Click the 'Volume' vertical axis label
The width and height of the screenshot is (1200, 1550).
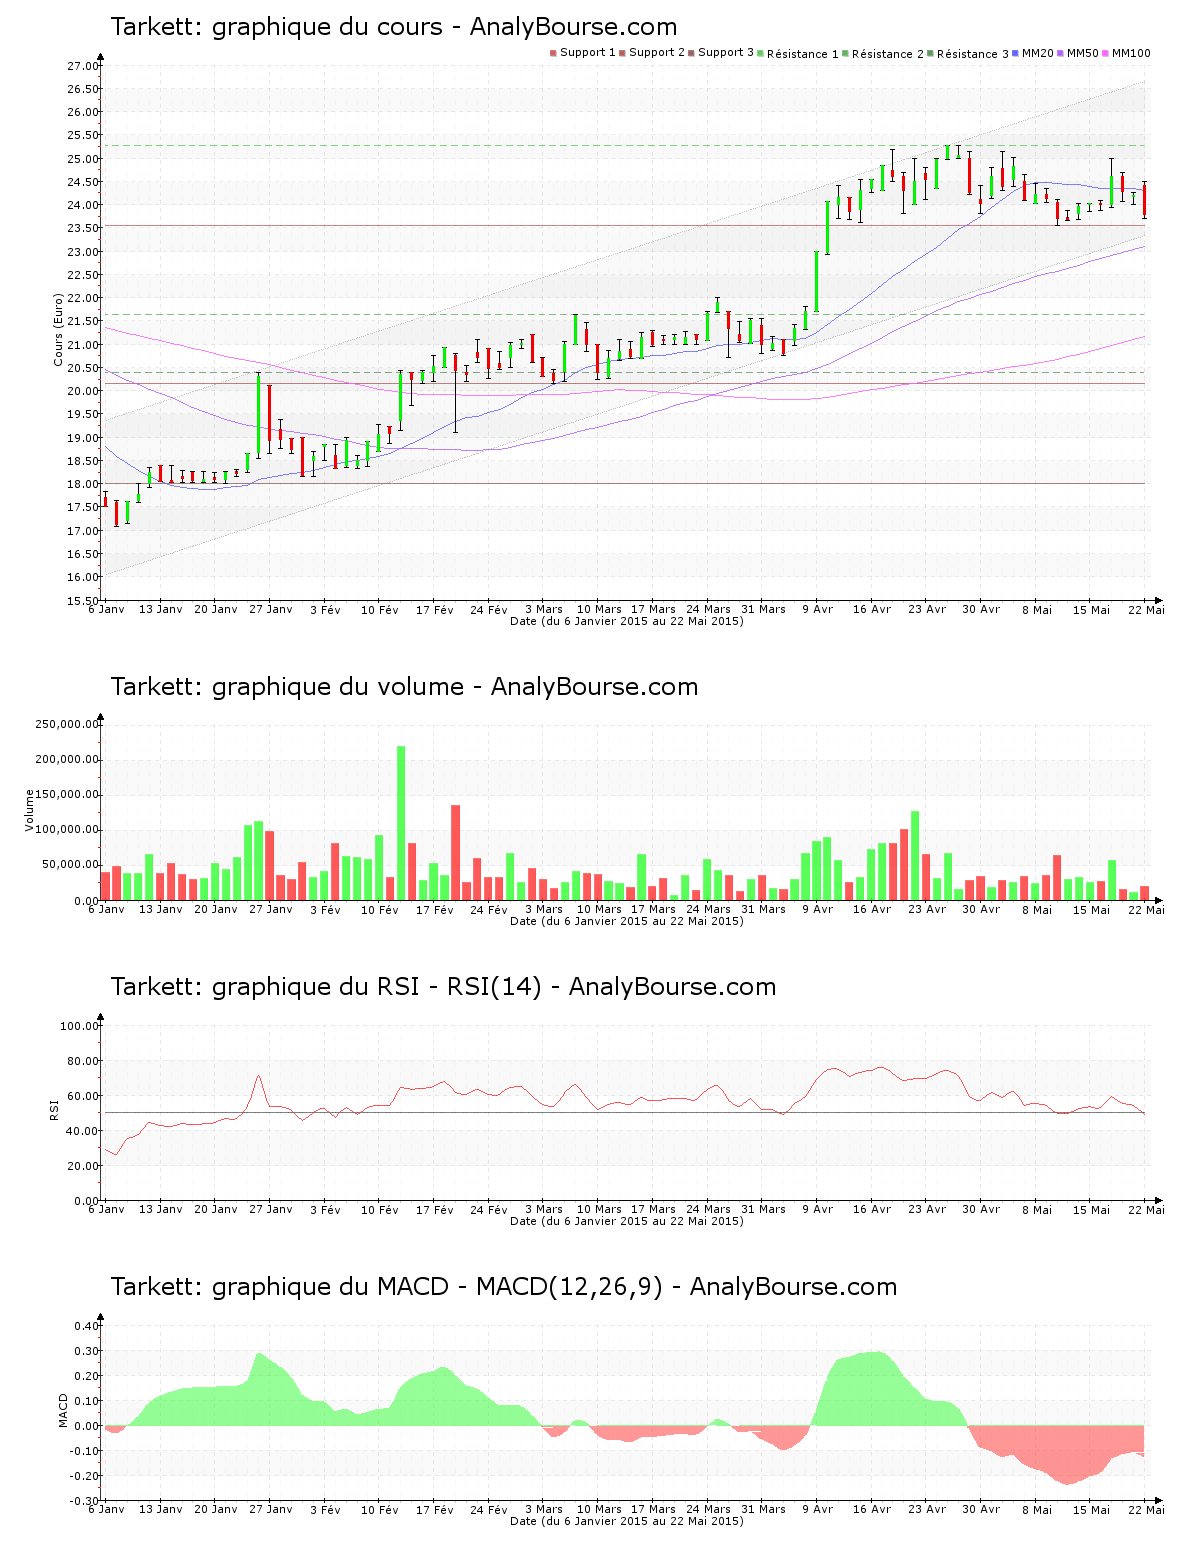coord(29,811)
